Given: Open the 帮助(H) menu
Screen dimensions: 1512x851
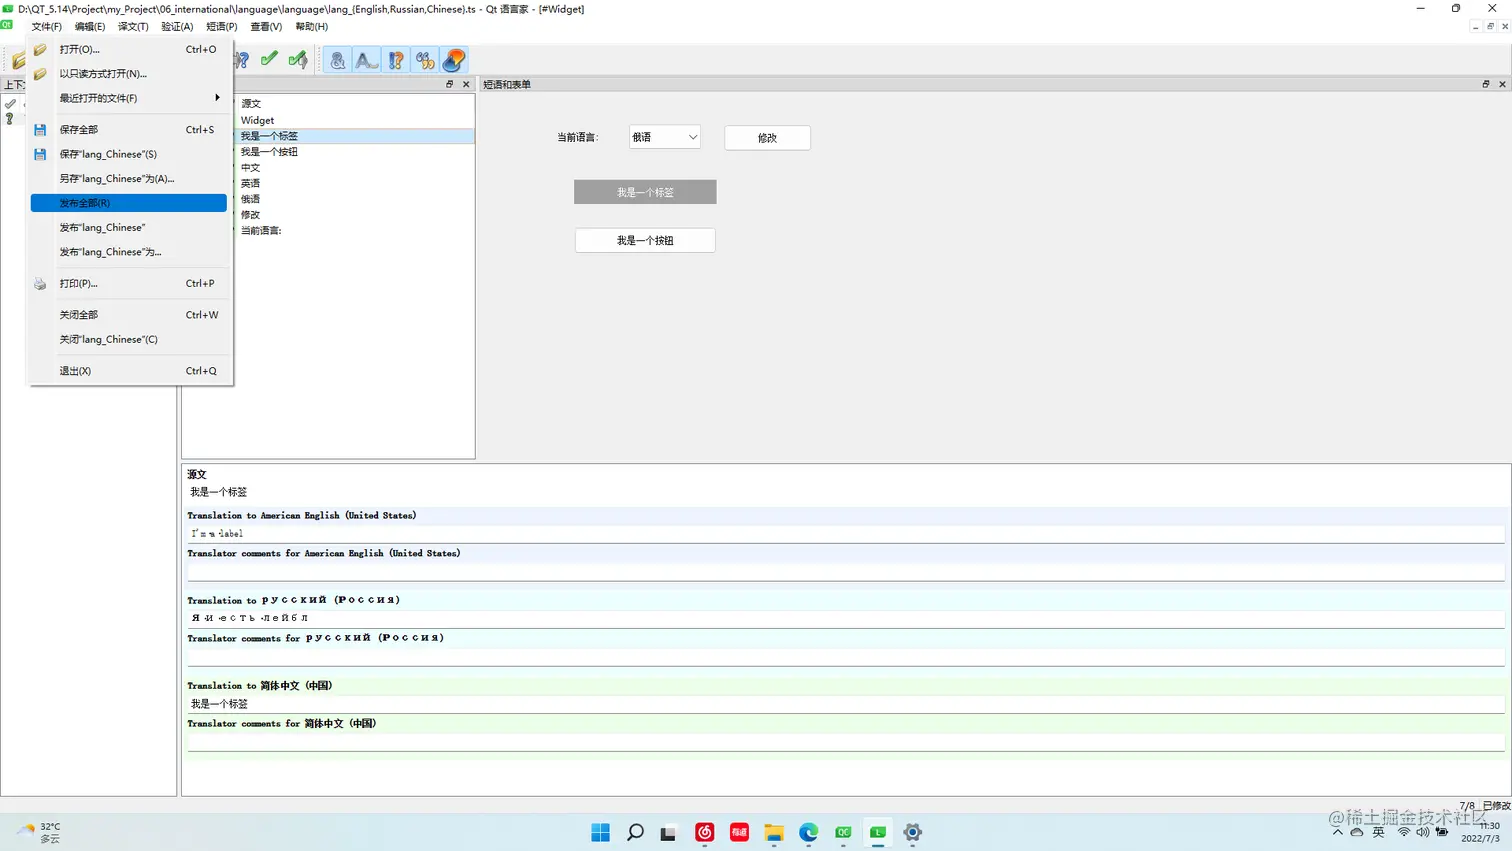Looking at the screenshot, I should click(311, 27).
